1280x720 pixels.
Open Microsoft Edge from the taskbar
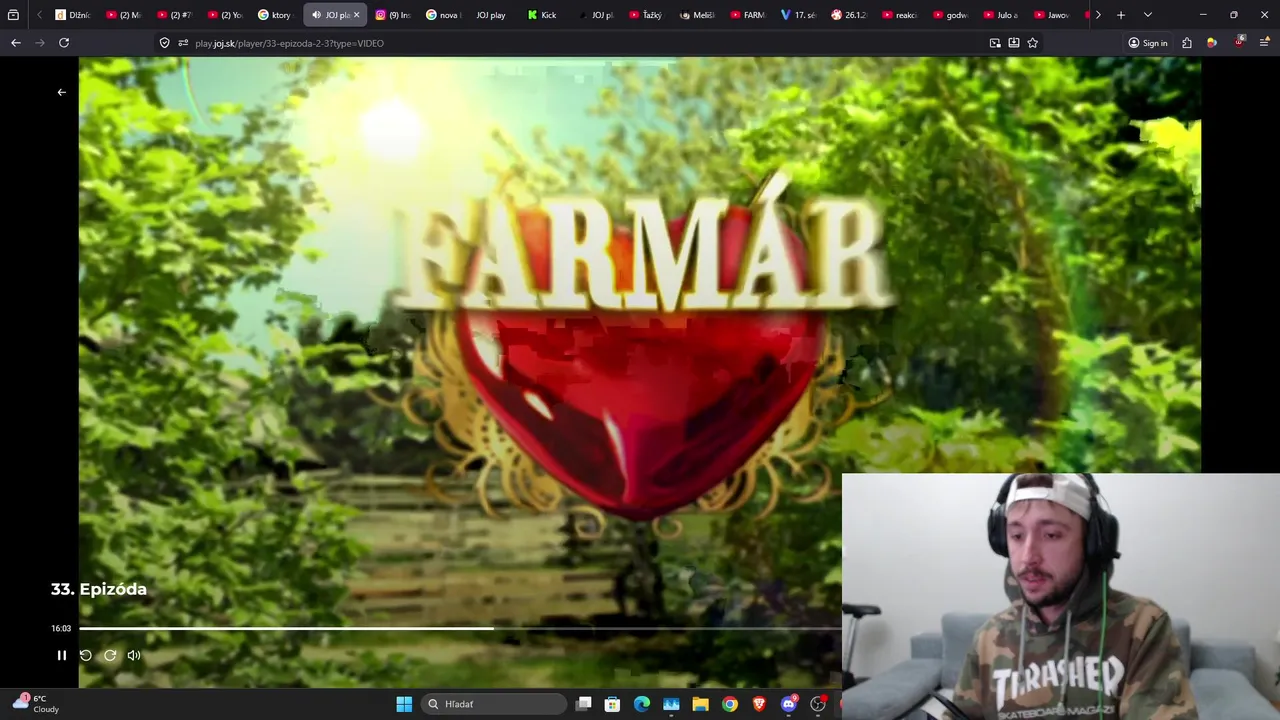(642, 704)
